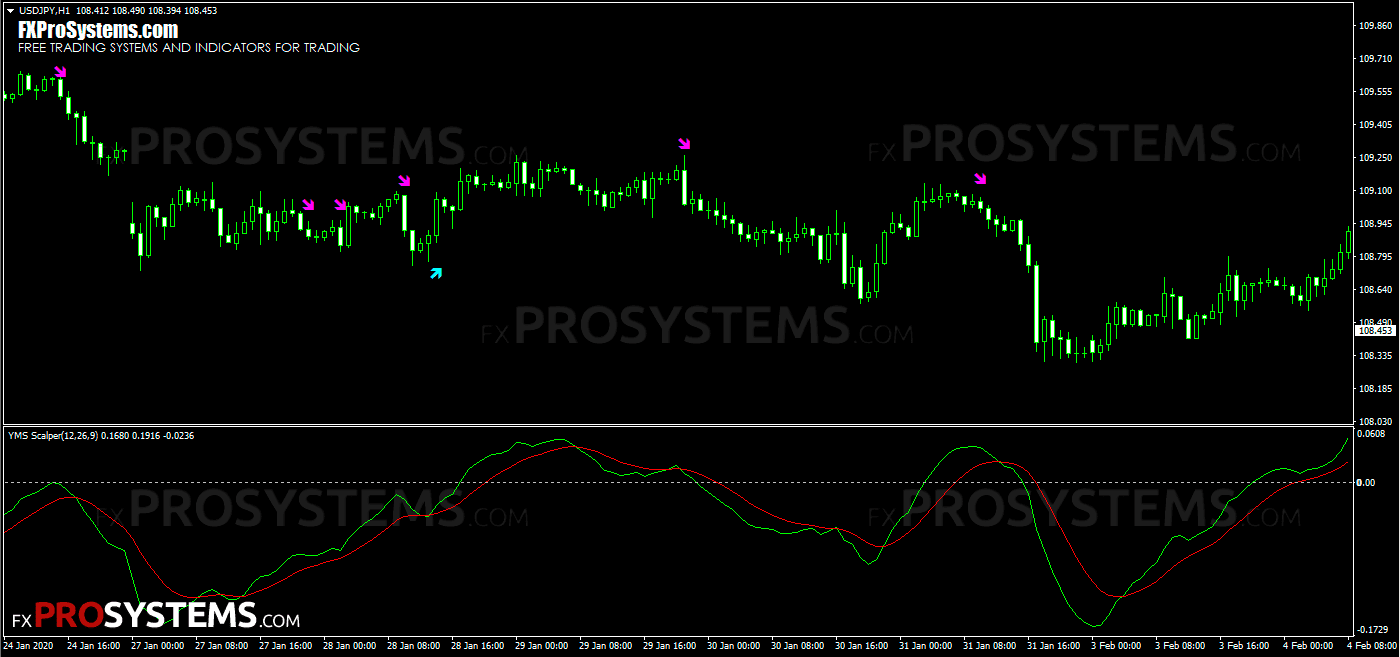Select the cyan buy arrow below the candles

tap(436, 273)
